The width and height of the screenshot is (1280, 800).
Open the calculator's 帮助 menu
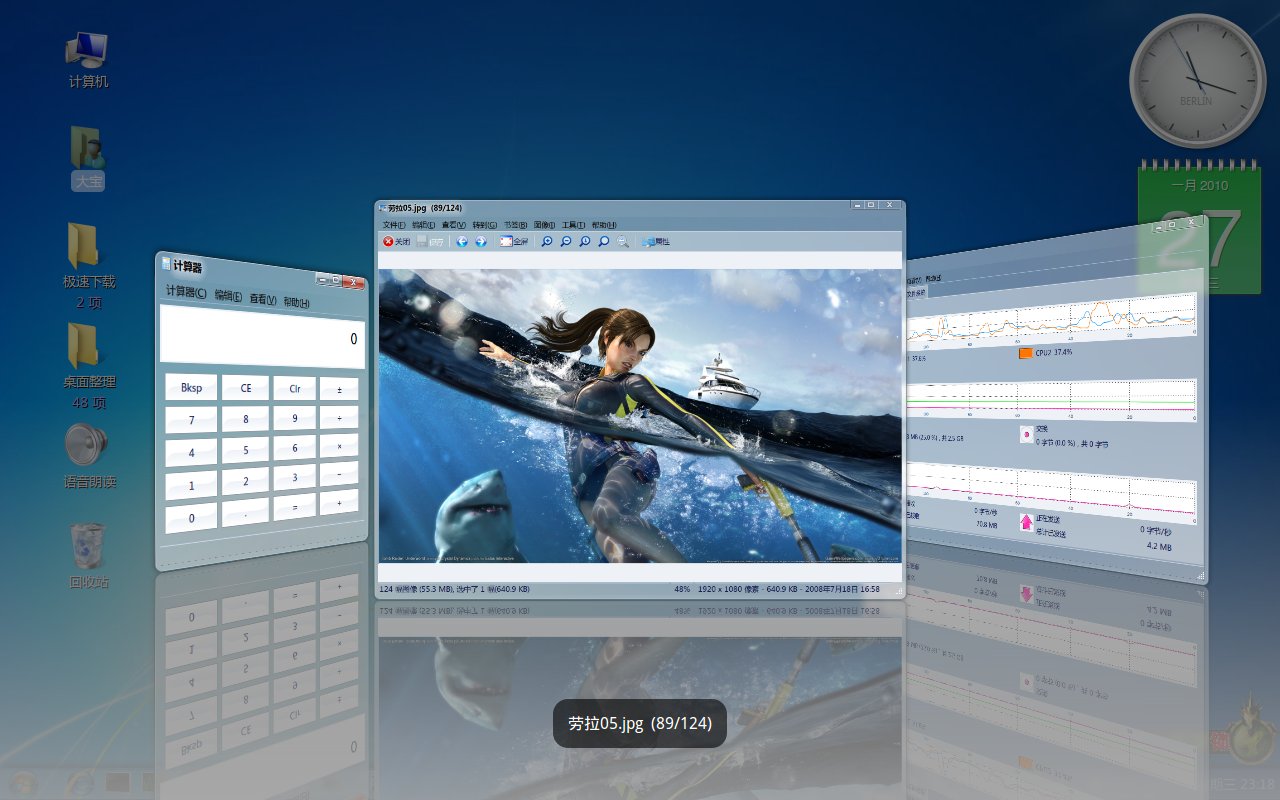[296, 302]
